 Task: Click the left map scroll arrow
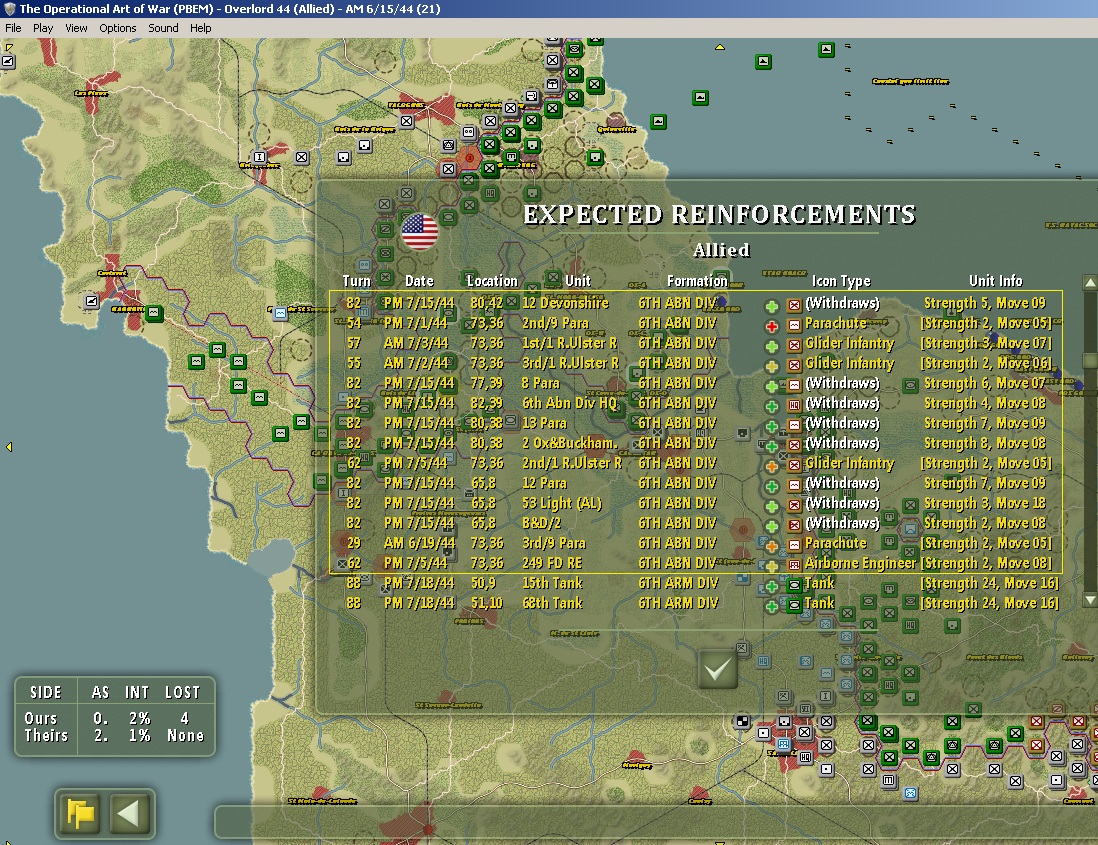pos(9,447)
